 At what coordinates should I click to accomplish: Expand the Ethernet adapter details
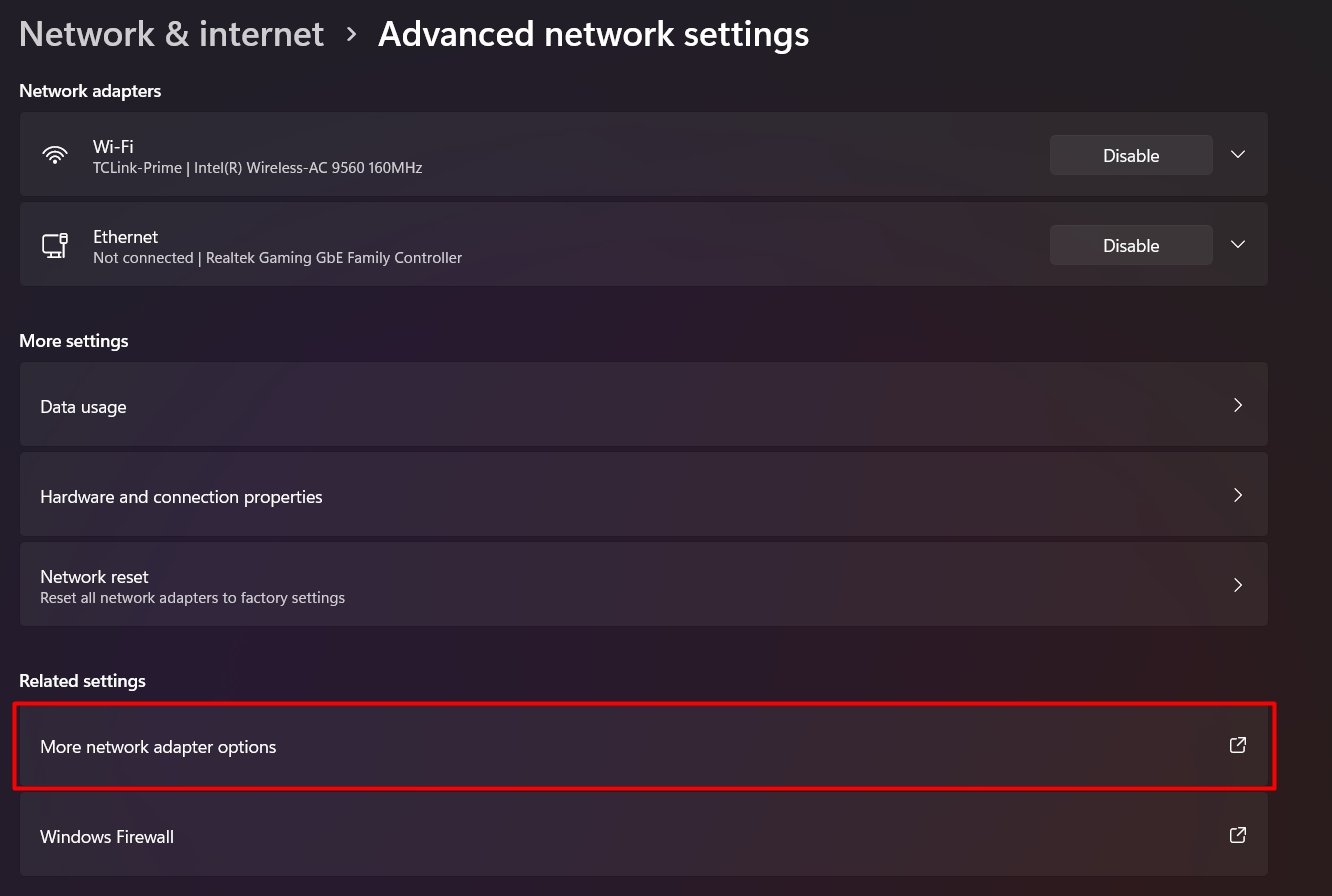click(1237, 245)
